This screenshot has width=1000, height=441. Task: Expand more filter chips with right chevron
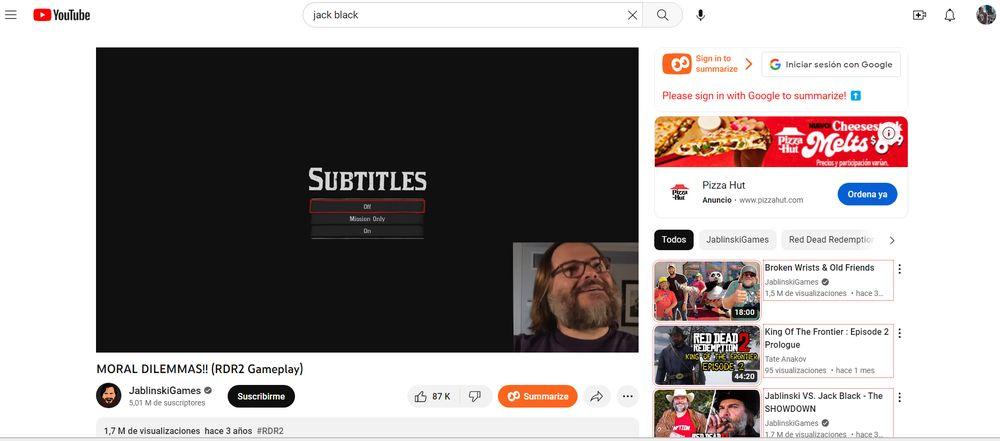tap(892, 241)
